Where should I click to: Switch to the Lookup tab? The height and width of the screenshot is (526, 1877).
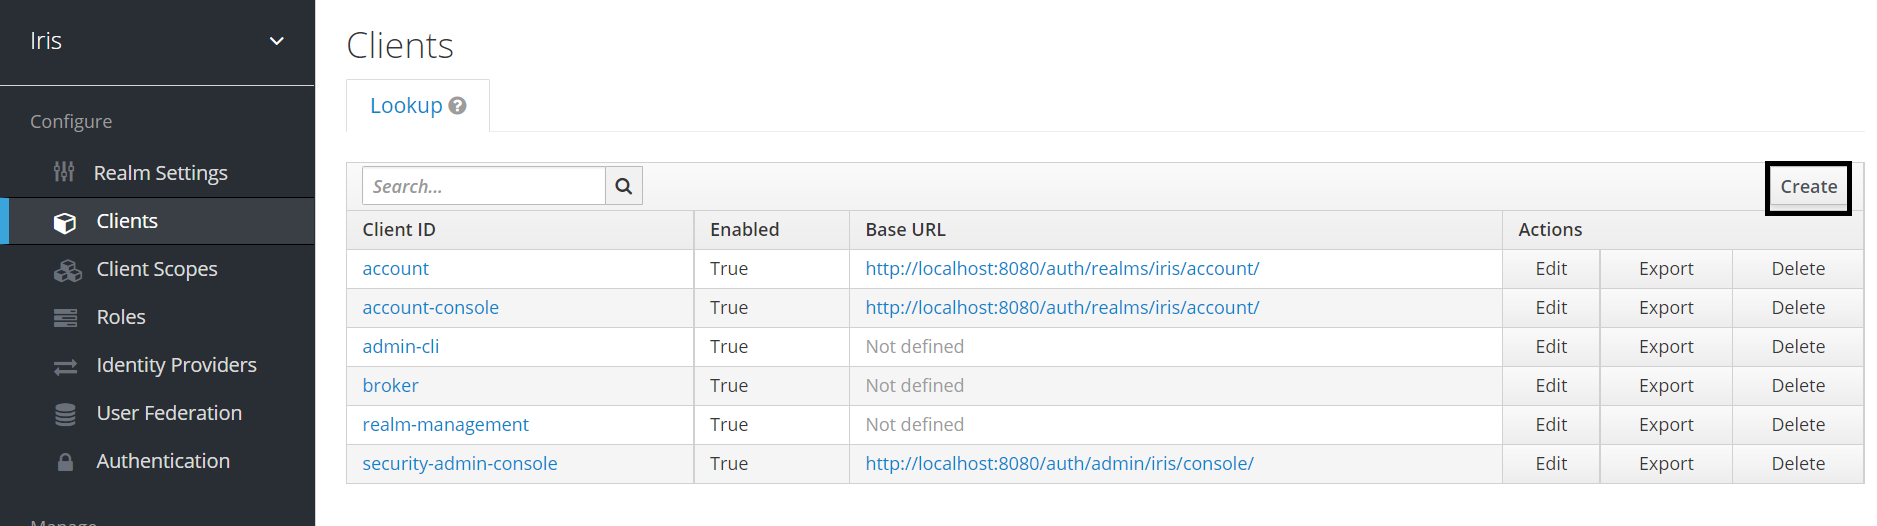click(x=406, y=106)
